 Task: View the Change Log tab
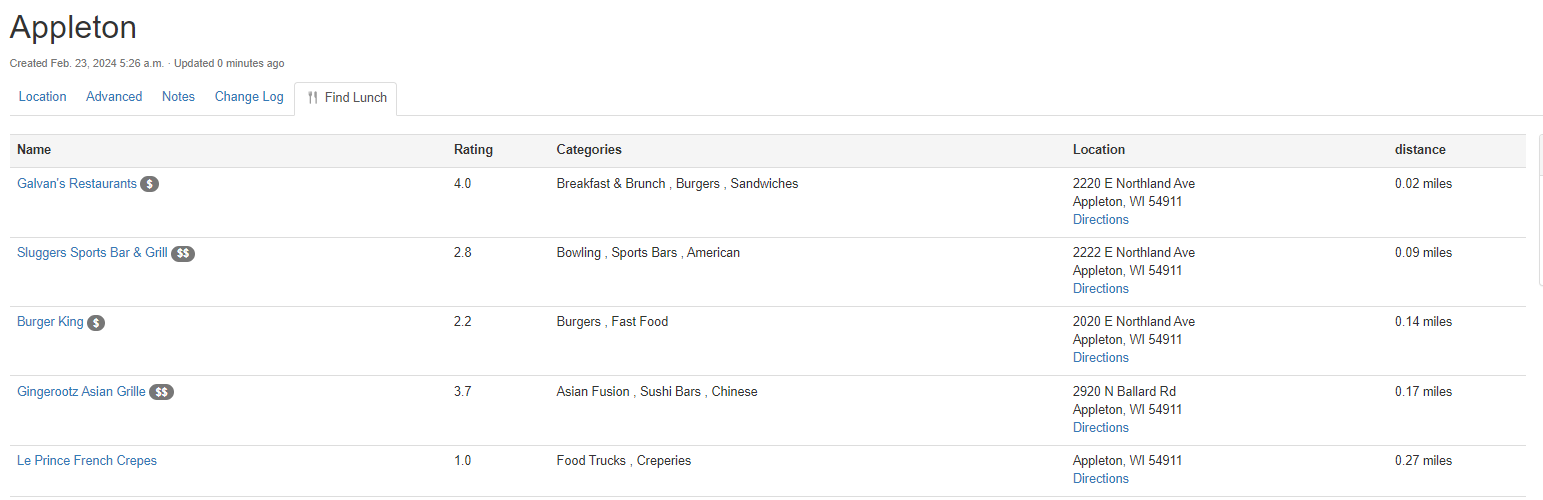tap(249, 97)
